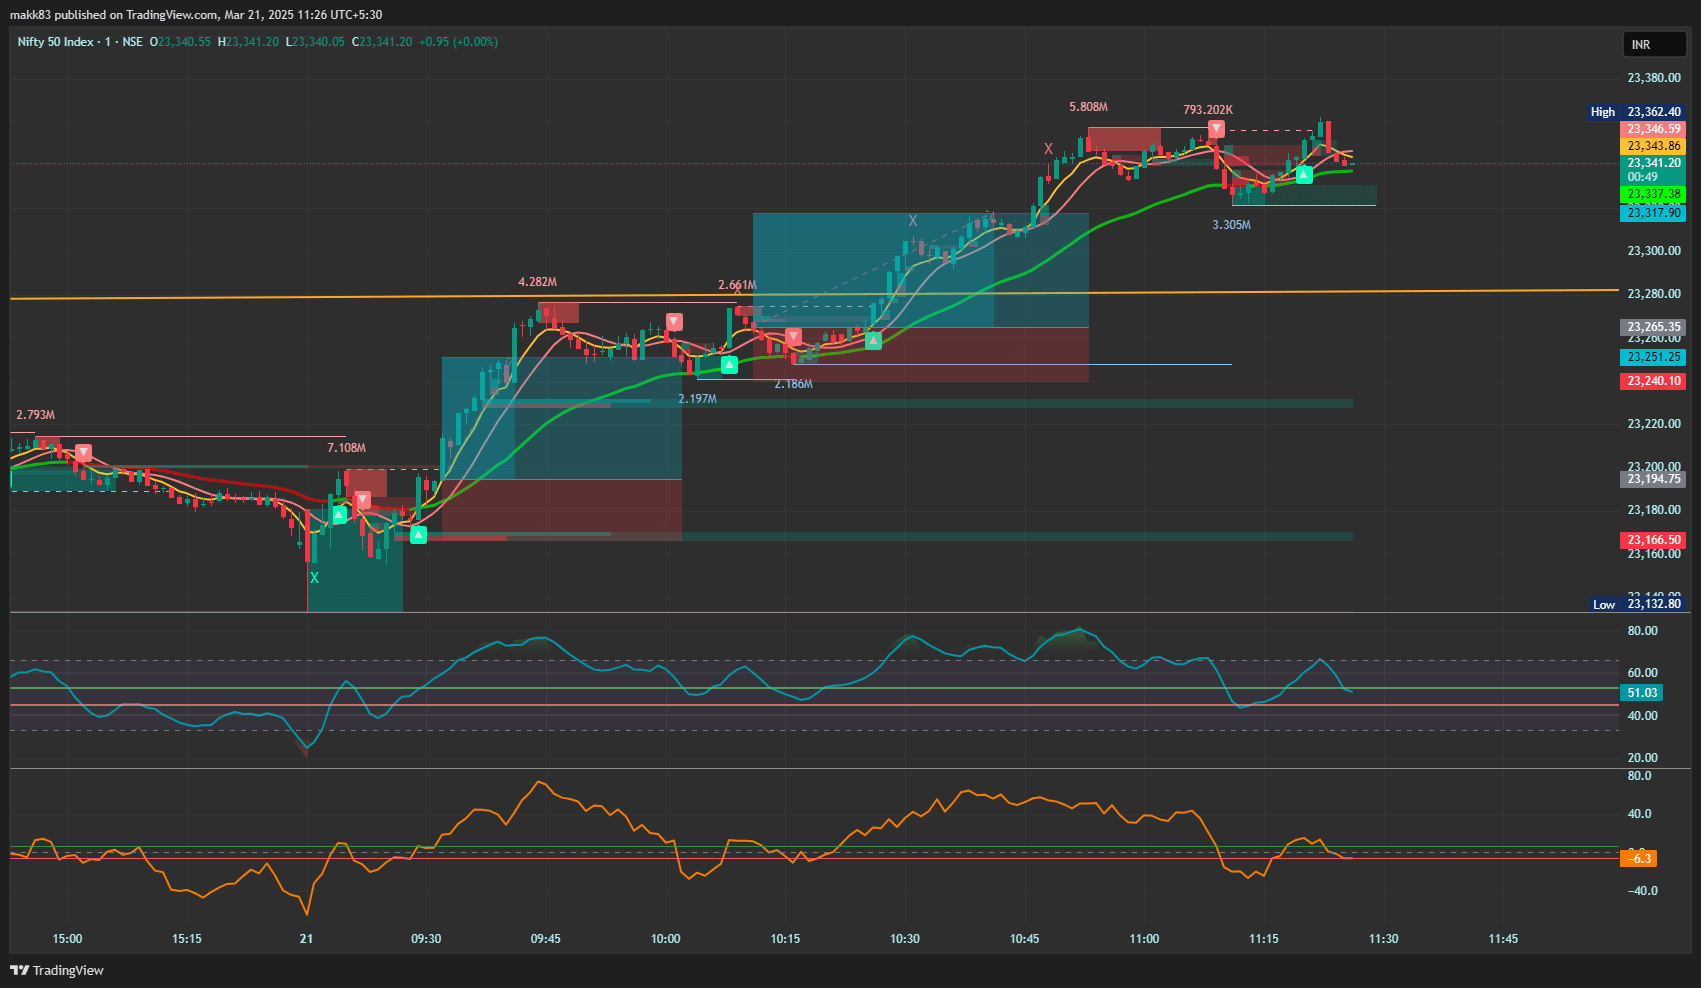1701x988 pixels.
Task: Click the pink X marker near 5.808M
Action: tap(1048, 149)
